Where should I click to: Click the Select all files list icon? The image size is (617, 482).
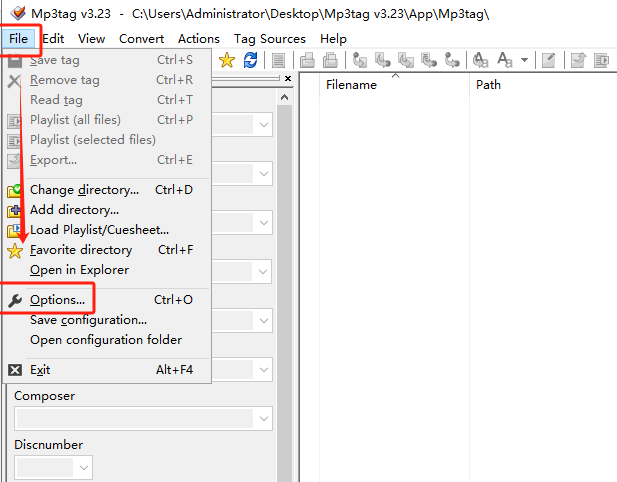[x=279, y=61]
